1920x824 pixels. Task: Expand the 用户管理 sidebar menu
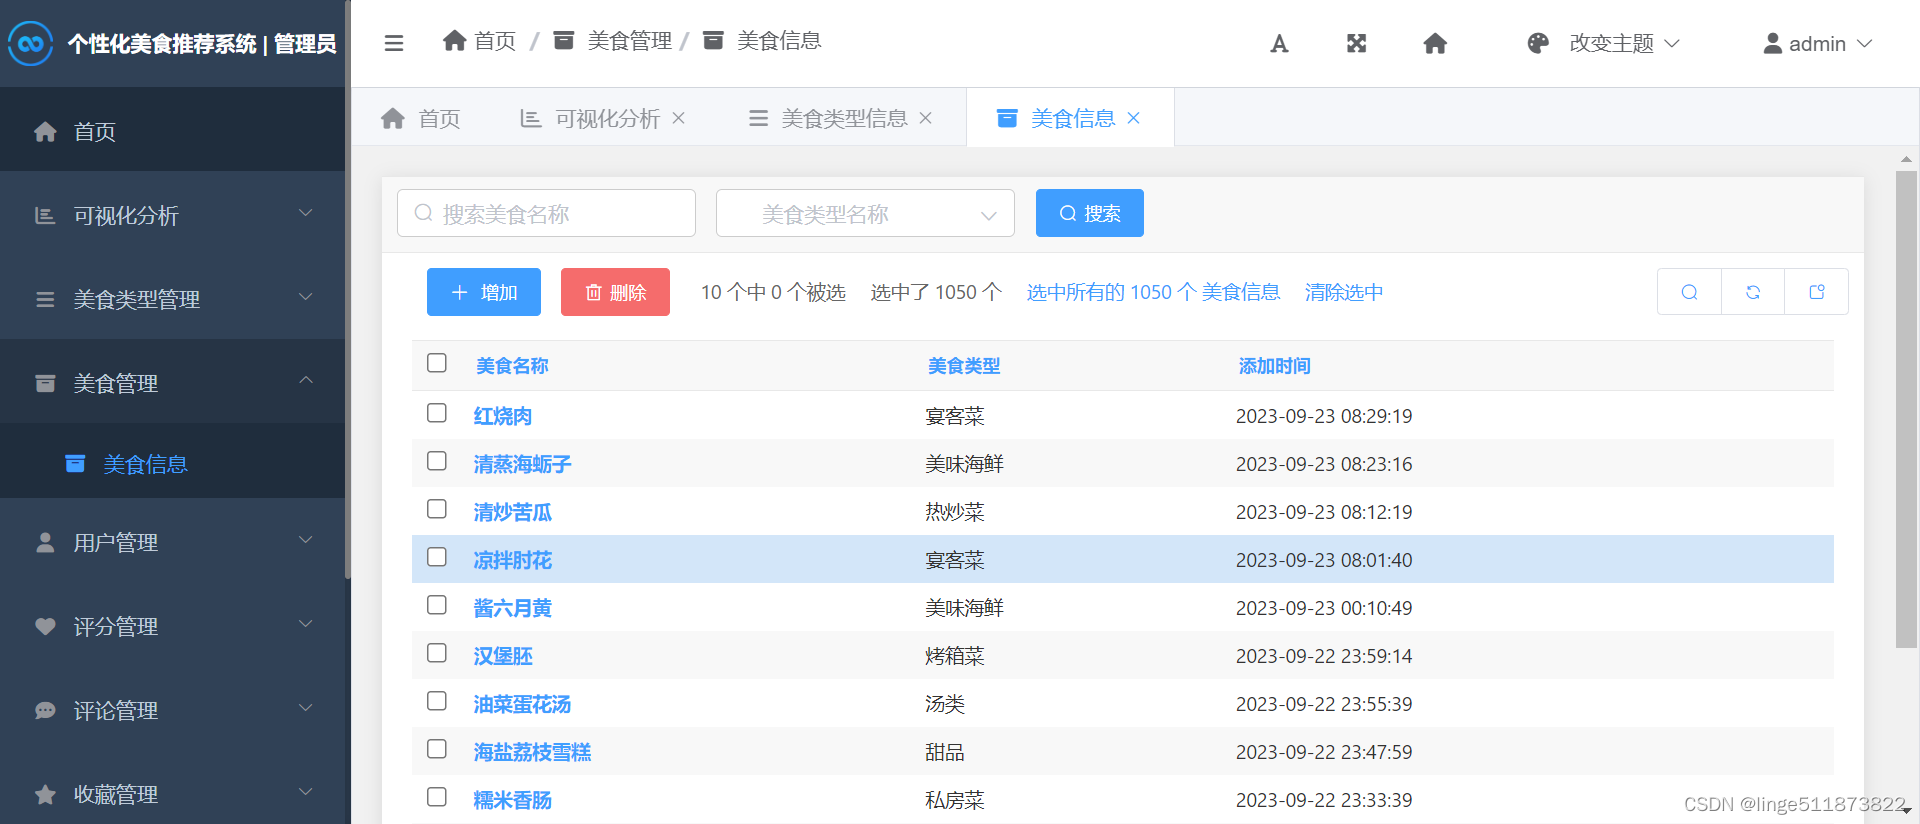pyautogui.click(x=306, y=540)
